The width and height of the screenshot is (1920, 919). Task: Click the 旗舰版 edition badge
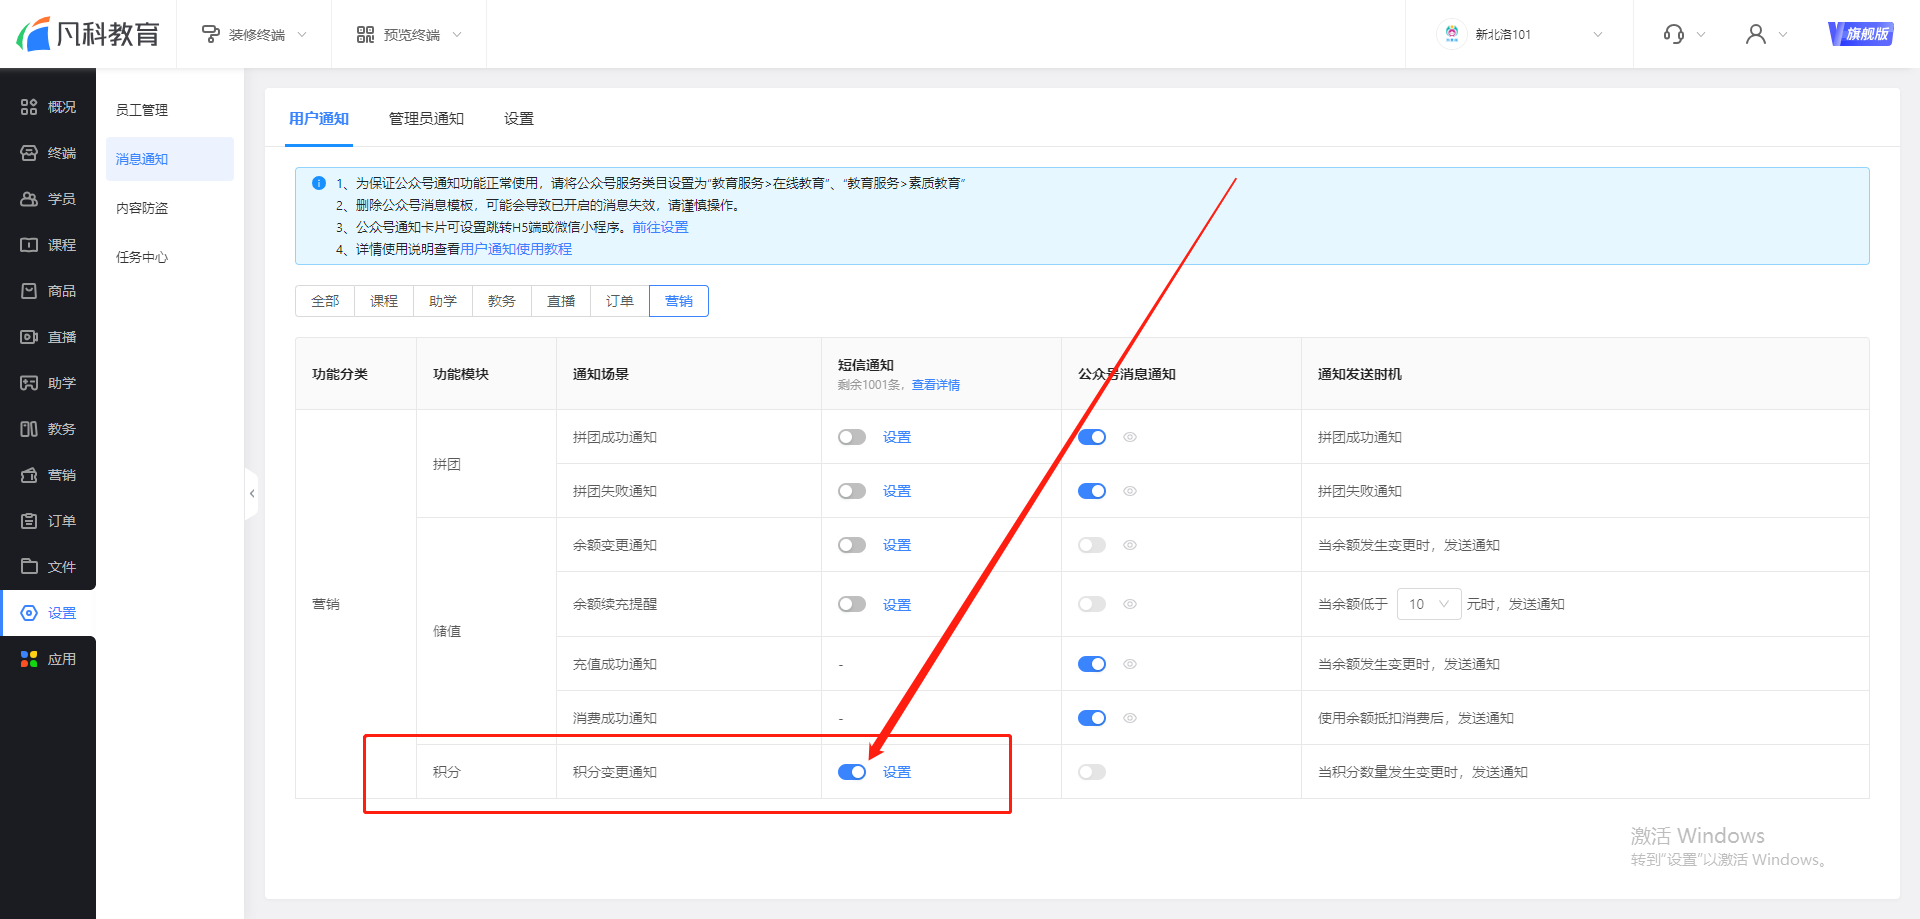click(1861, 34)
